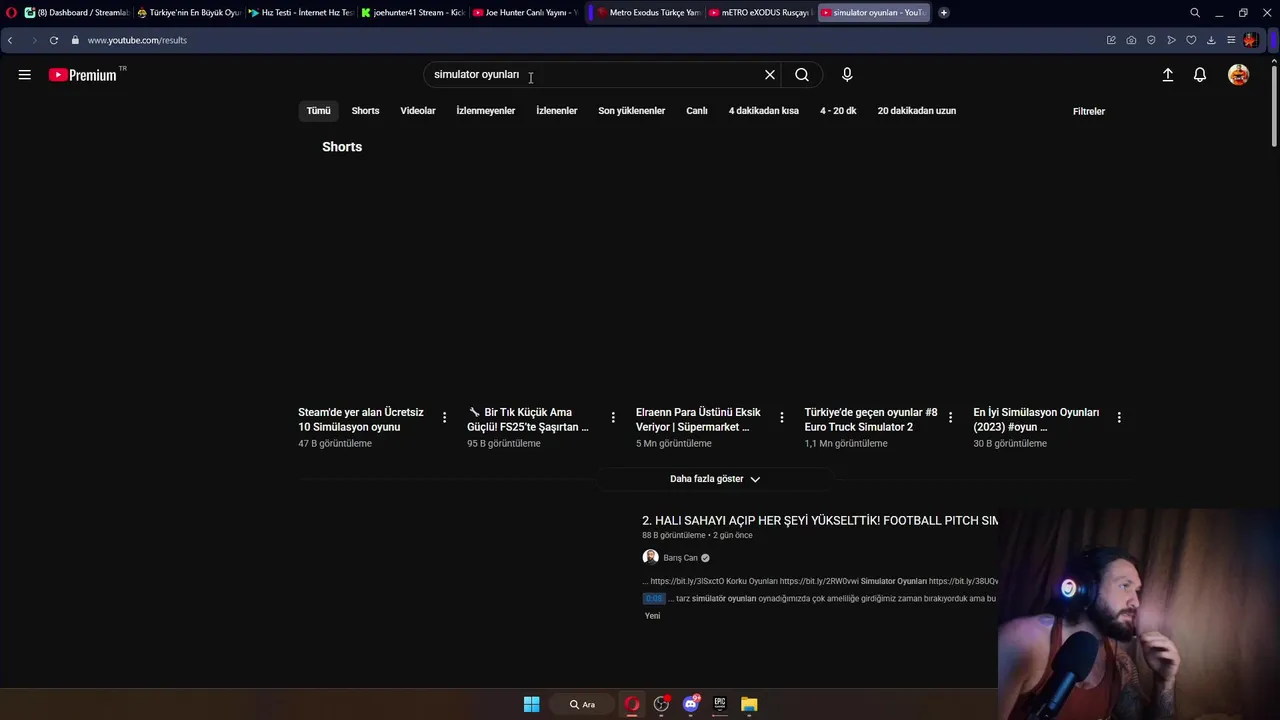Image resolution: width=1280 pixels, height=720 pixels.
Task: Open Opera from the taskbar
Action: point(632,704)
